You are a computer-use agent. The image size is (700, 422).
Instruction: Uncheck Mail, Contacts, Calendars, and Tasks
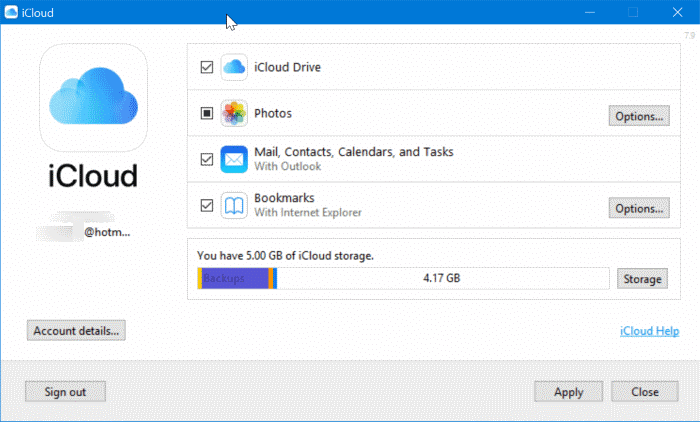point(207,159)
